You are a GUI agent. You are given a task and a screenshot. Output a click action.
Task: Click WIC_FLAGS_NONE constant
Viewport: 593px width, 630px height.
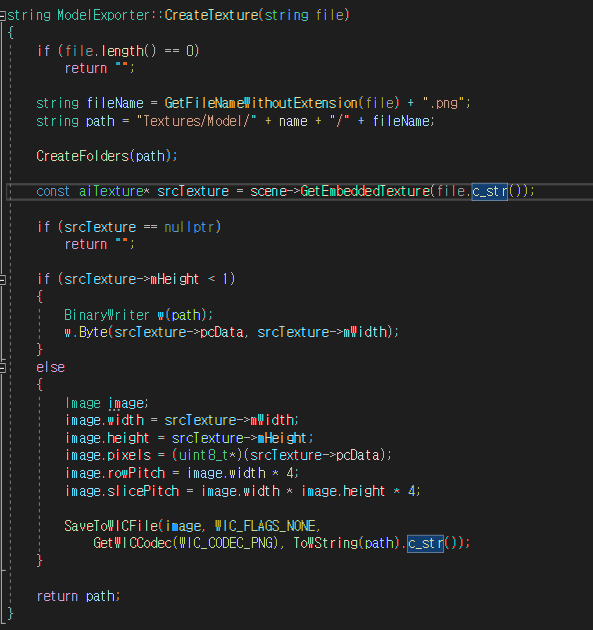pos(265,526)
